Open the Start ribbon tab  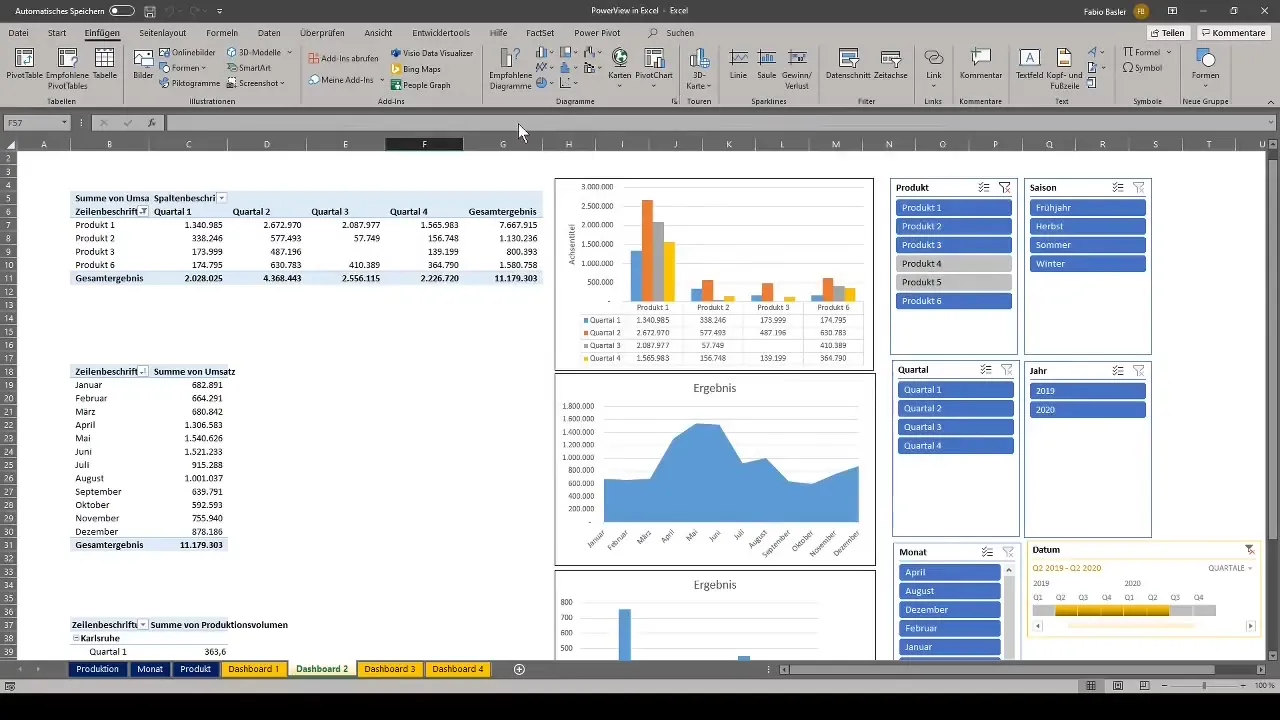click(x=57, y=33)
